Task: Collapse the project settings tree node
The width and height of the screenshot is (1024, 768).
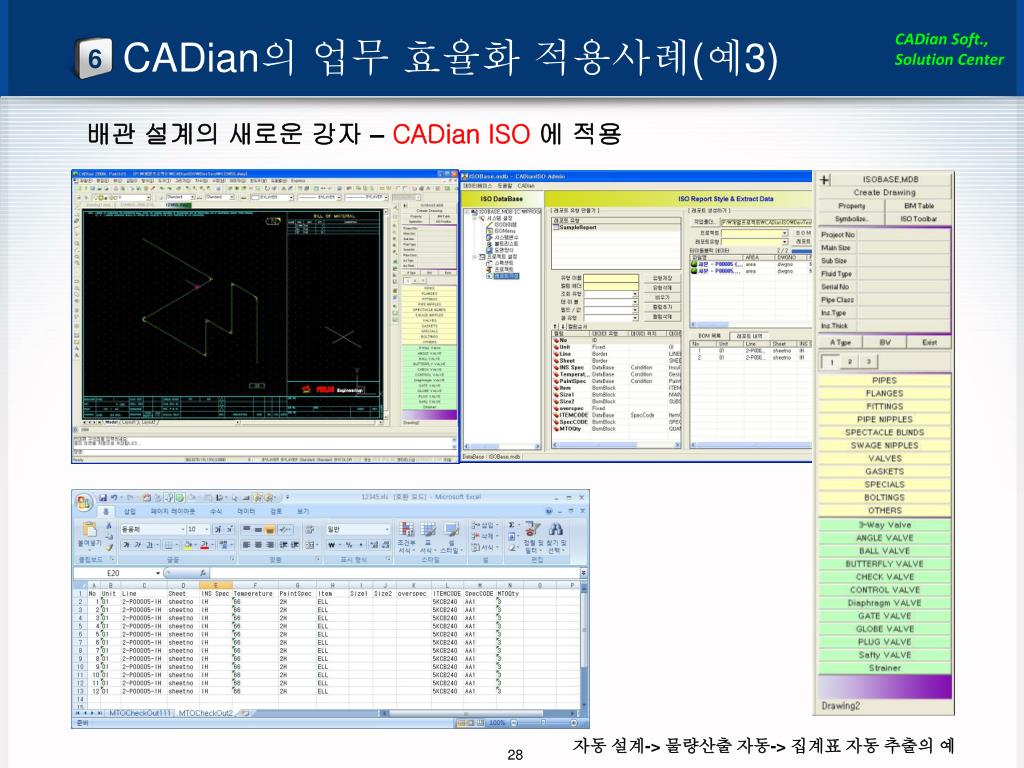Action: 475,257
